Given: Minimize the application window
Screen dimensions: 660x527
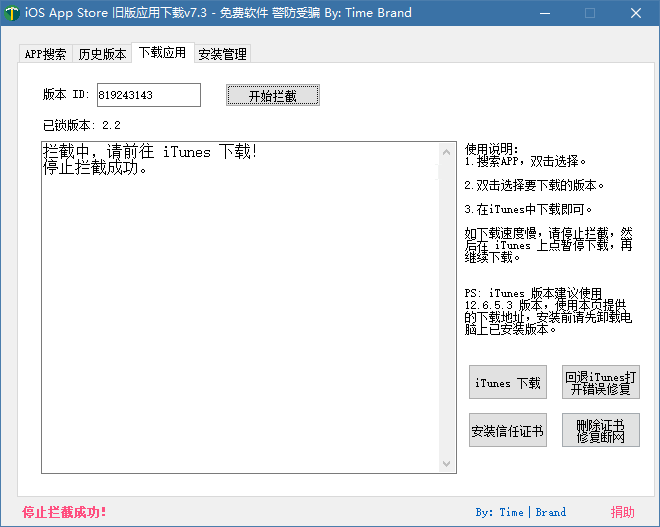Looking at the screenshot, I should [545, 13].
